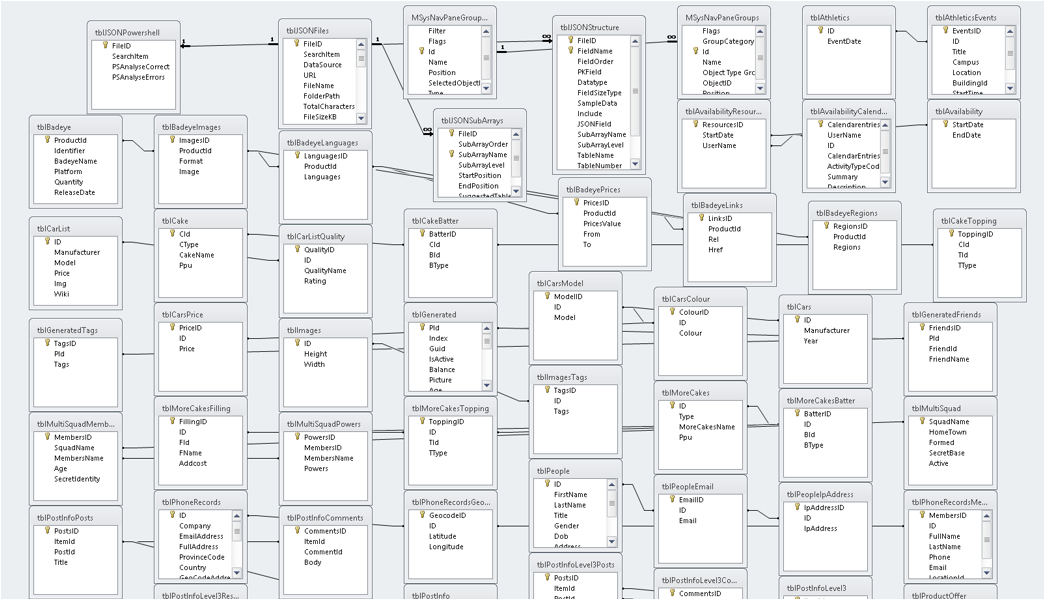This screenshot has width=1045, height=600.
Task: Select the key icon next to ModelID
Action: [547, 297]
